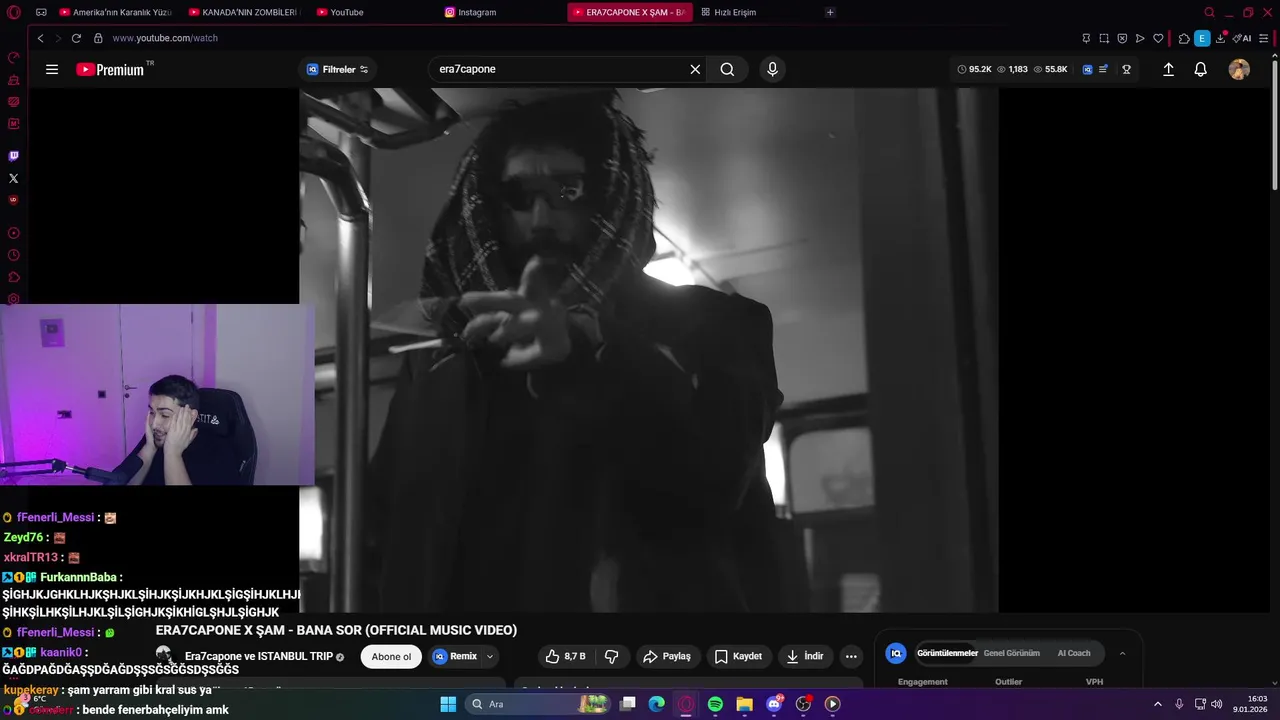Show hidden system tray icons
Viewport: 1280px width, 720px height.
point(1158,704)
